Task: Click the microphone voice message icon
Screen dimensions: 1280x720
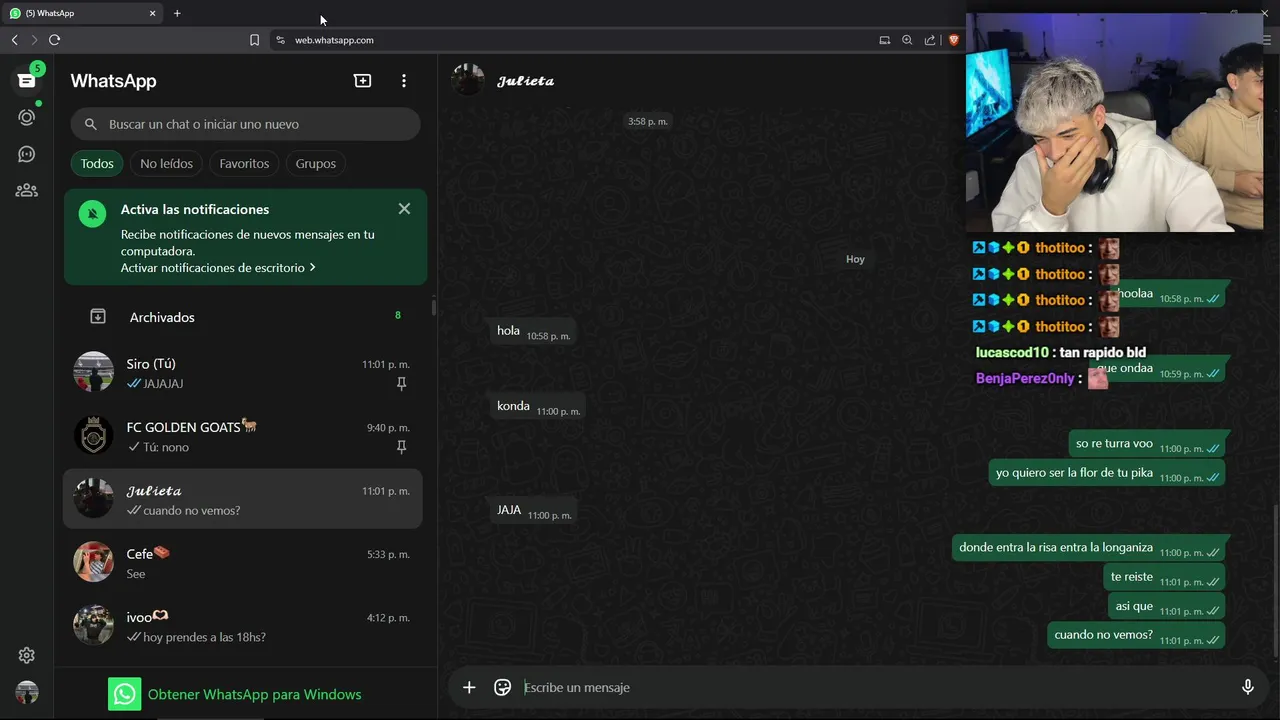Action: (x=1248, y=687)
